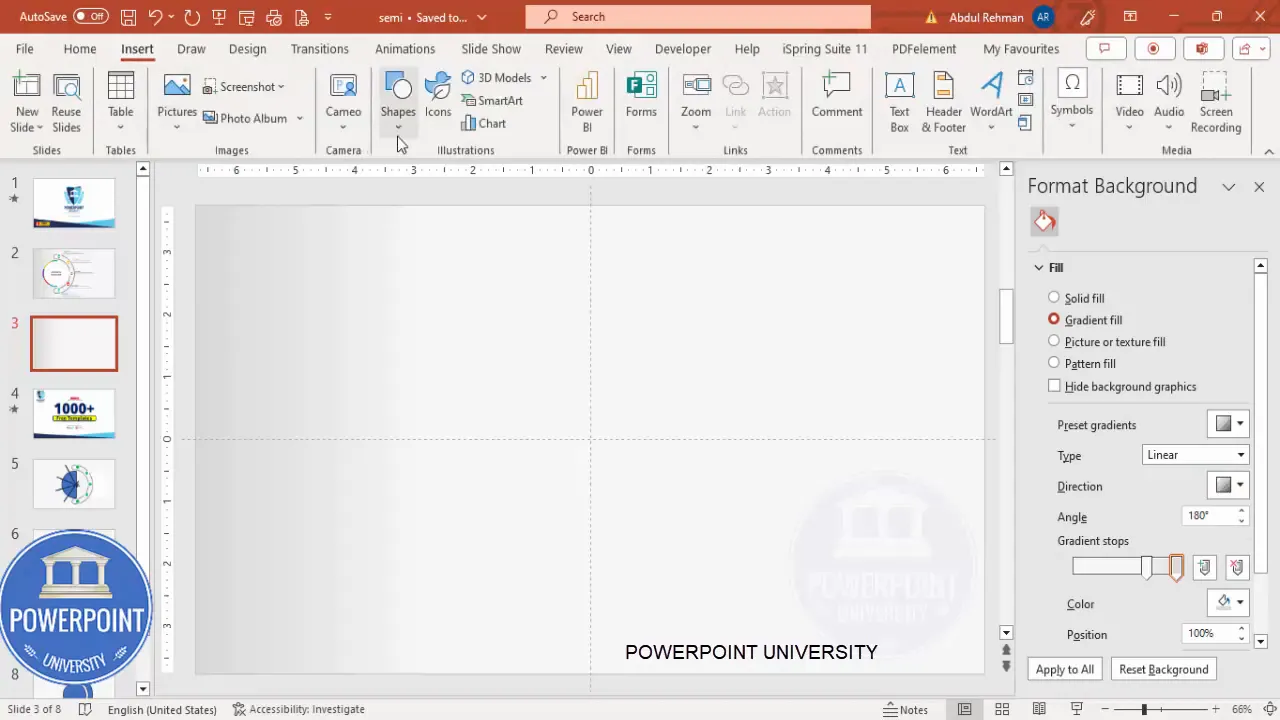
Task: Open the Icons gallery
Action: 437,95
